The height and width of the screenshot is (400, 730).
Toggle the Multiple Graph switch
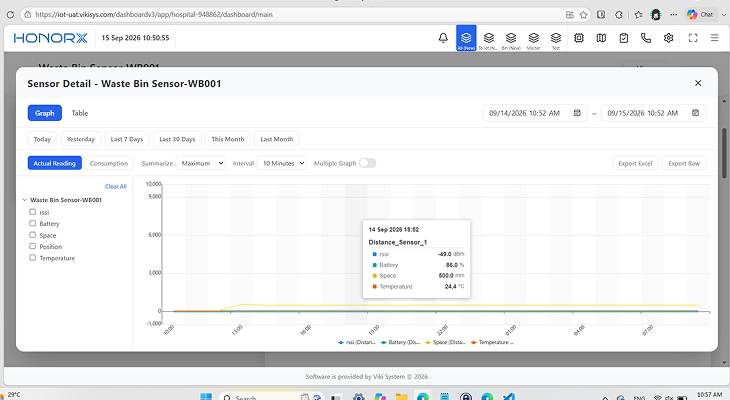pos(367,163)
